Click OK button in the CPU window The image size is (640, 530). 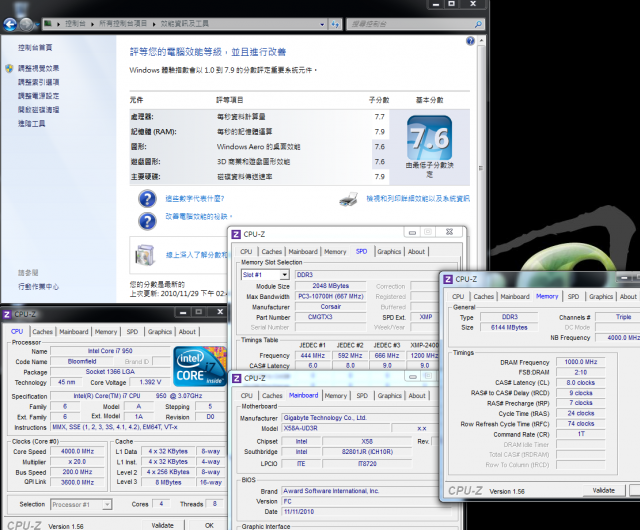(209, 525)
